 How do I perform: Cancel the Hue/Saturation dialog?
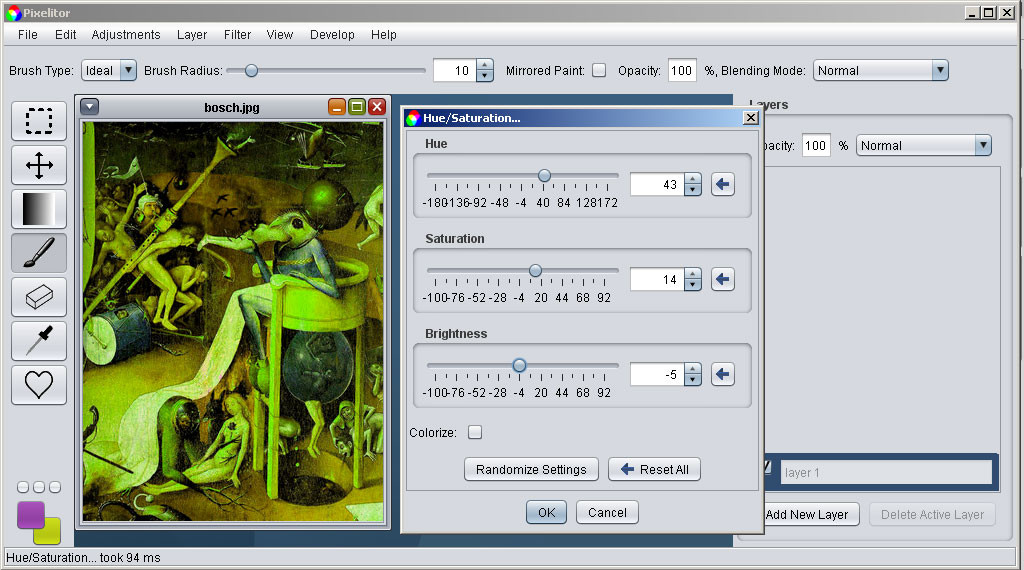pyautogui.click(x=607, y=513)
